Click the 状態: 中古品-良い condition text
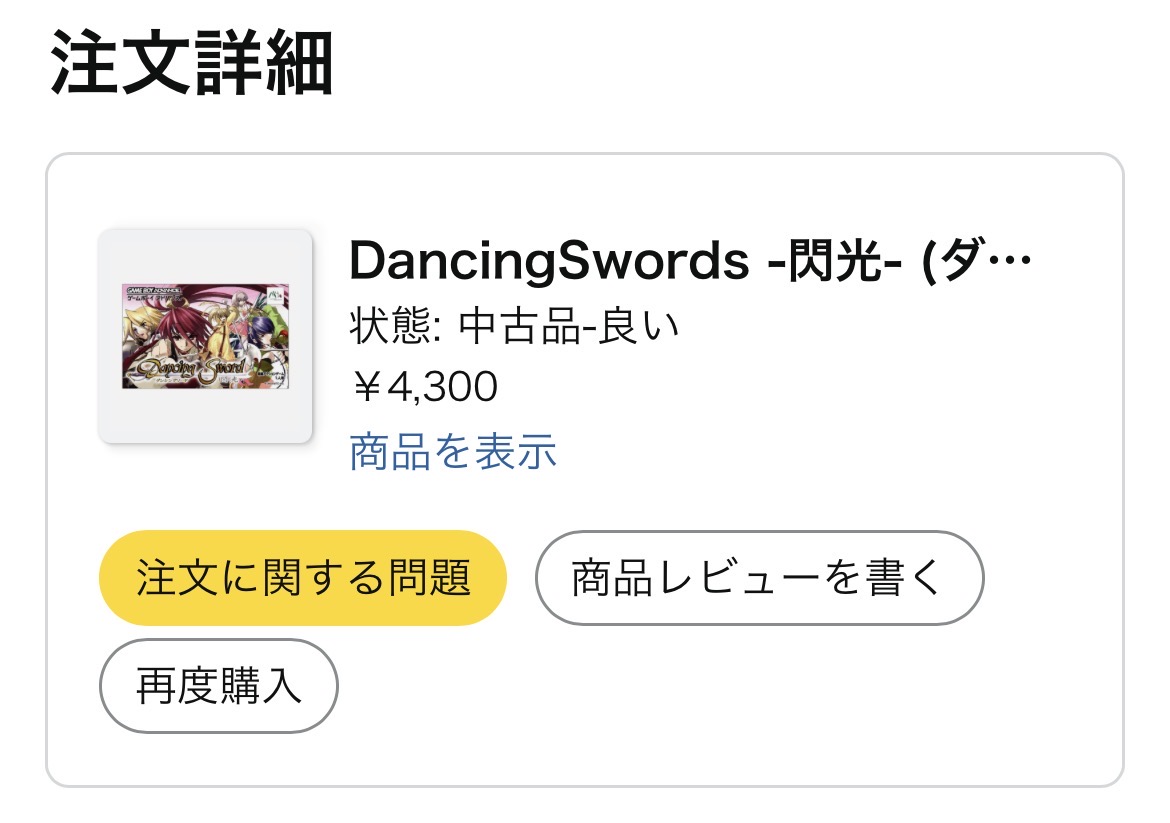This screenshot has height=823, width=1170. (x=514, y=326)
